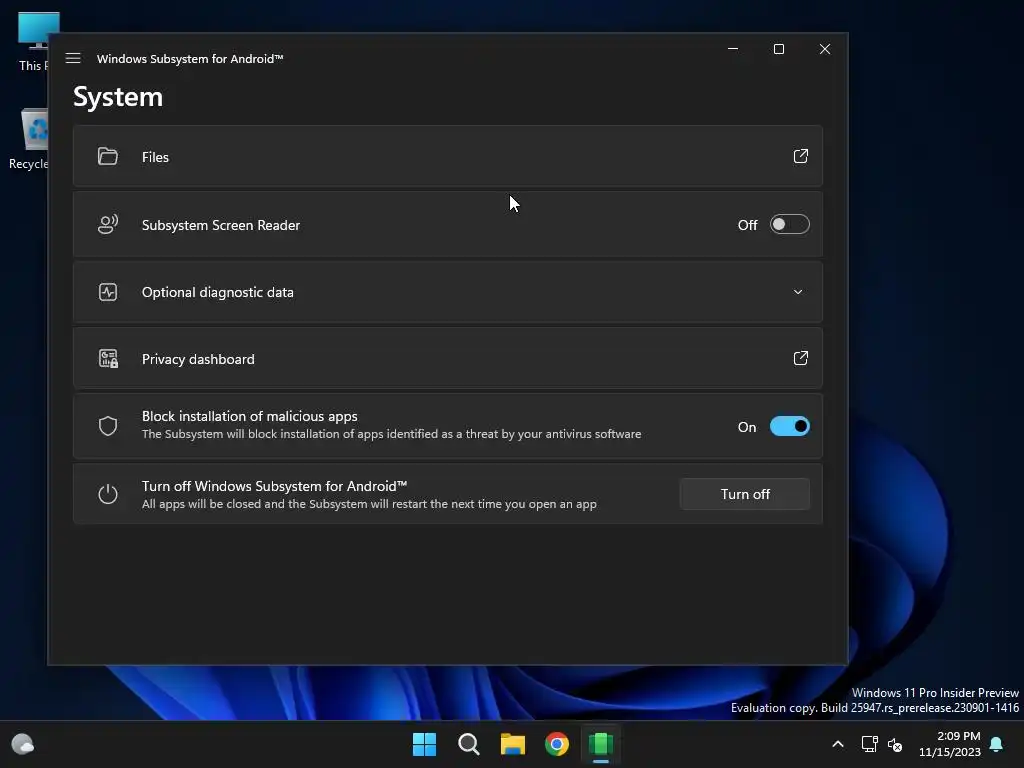The image size is (1024, 768).
Task: Click the Windows Subsystem for Android window title
Action: coord(189,59)
